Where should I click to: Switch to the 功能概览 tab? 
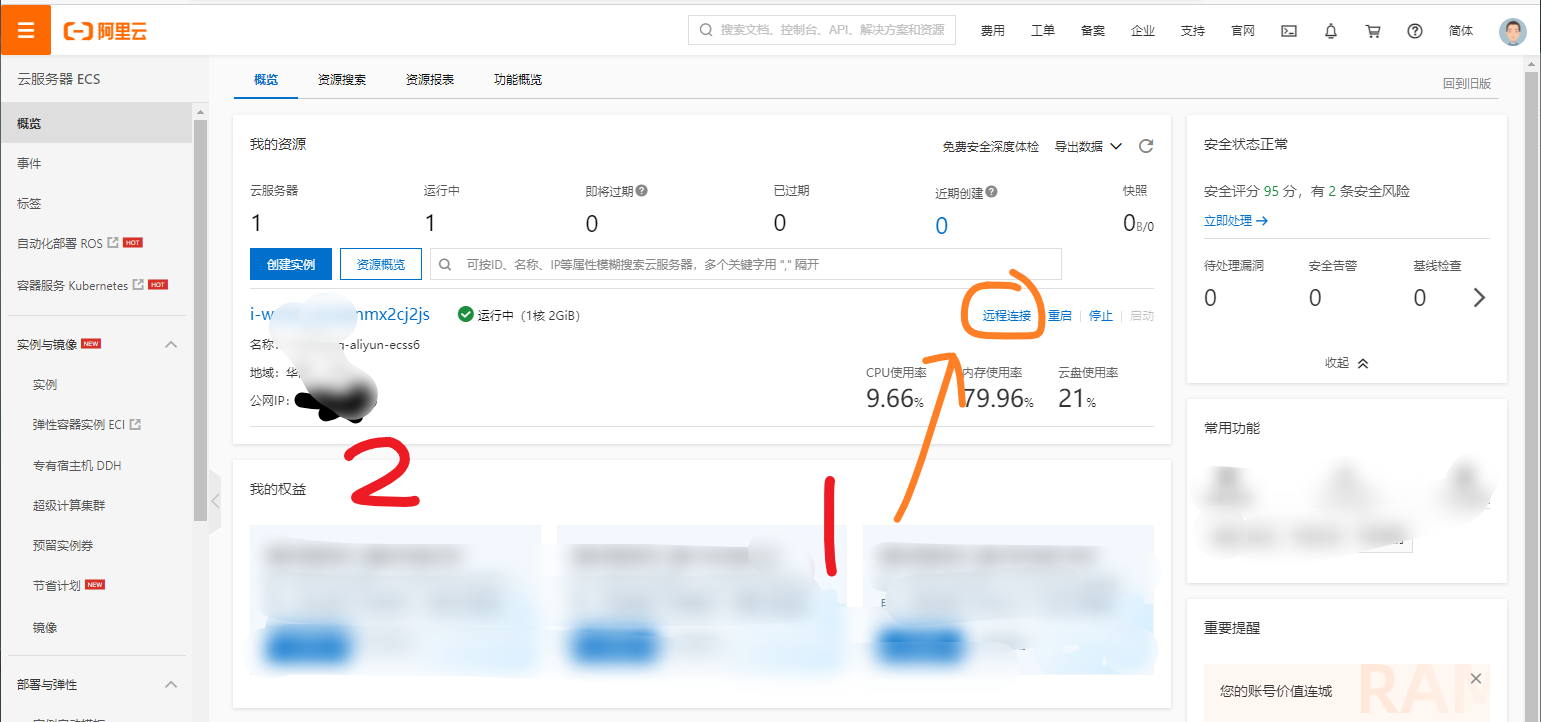point(517,78)
